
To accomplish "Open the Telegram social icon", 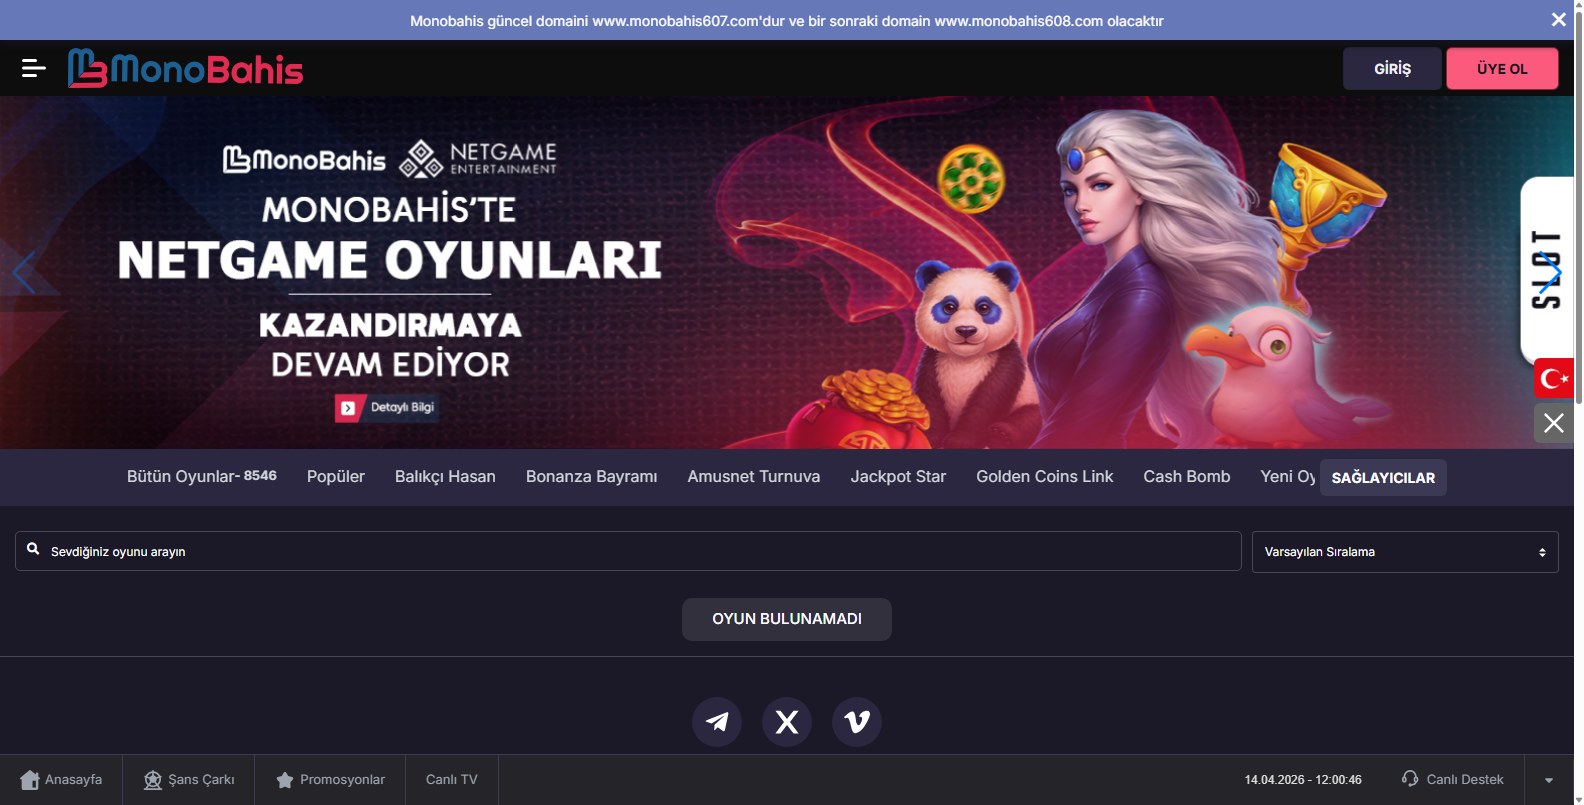I will coord(717,722).
